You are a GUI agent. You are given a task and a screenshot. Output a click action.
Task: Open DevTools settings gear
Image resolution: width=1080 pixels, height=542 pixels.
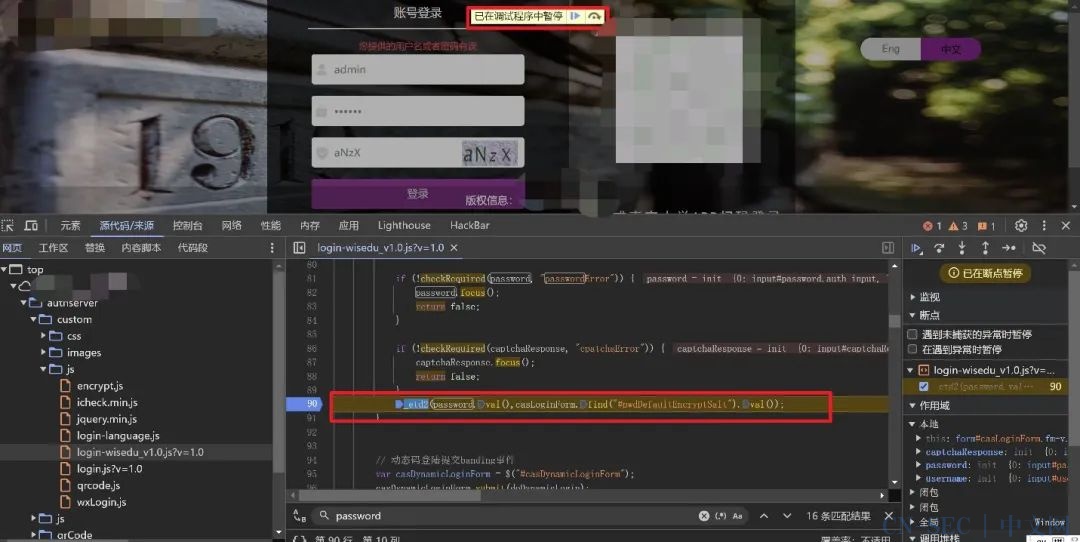tap(1021, 225)
